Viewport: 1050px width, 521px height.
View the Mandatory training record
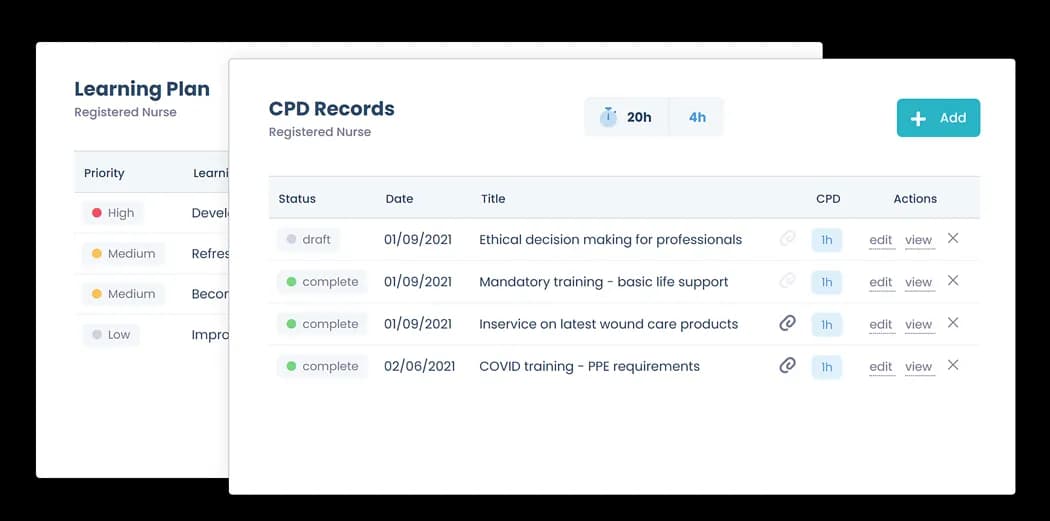[919, 282]
